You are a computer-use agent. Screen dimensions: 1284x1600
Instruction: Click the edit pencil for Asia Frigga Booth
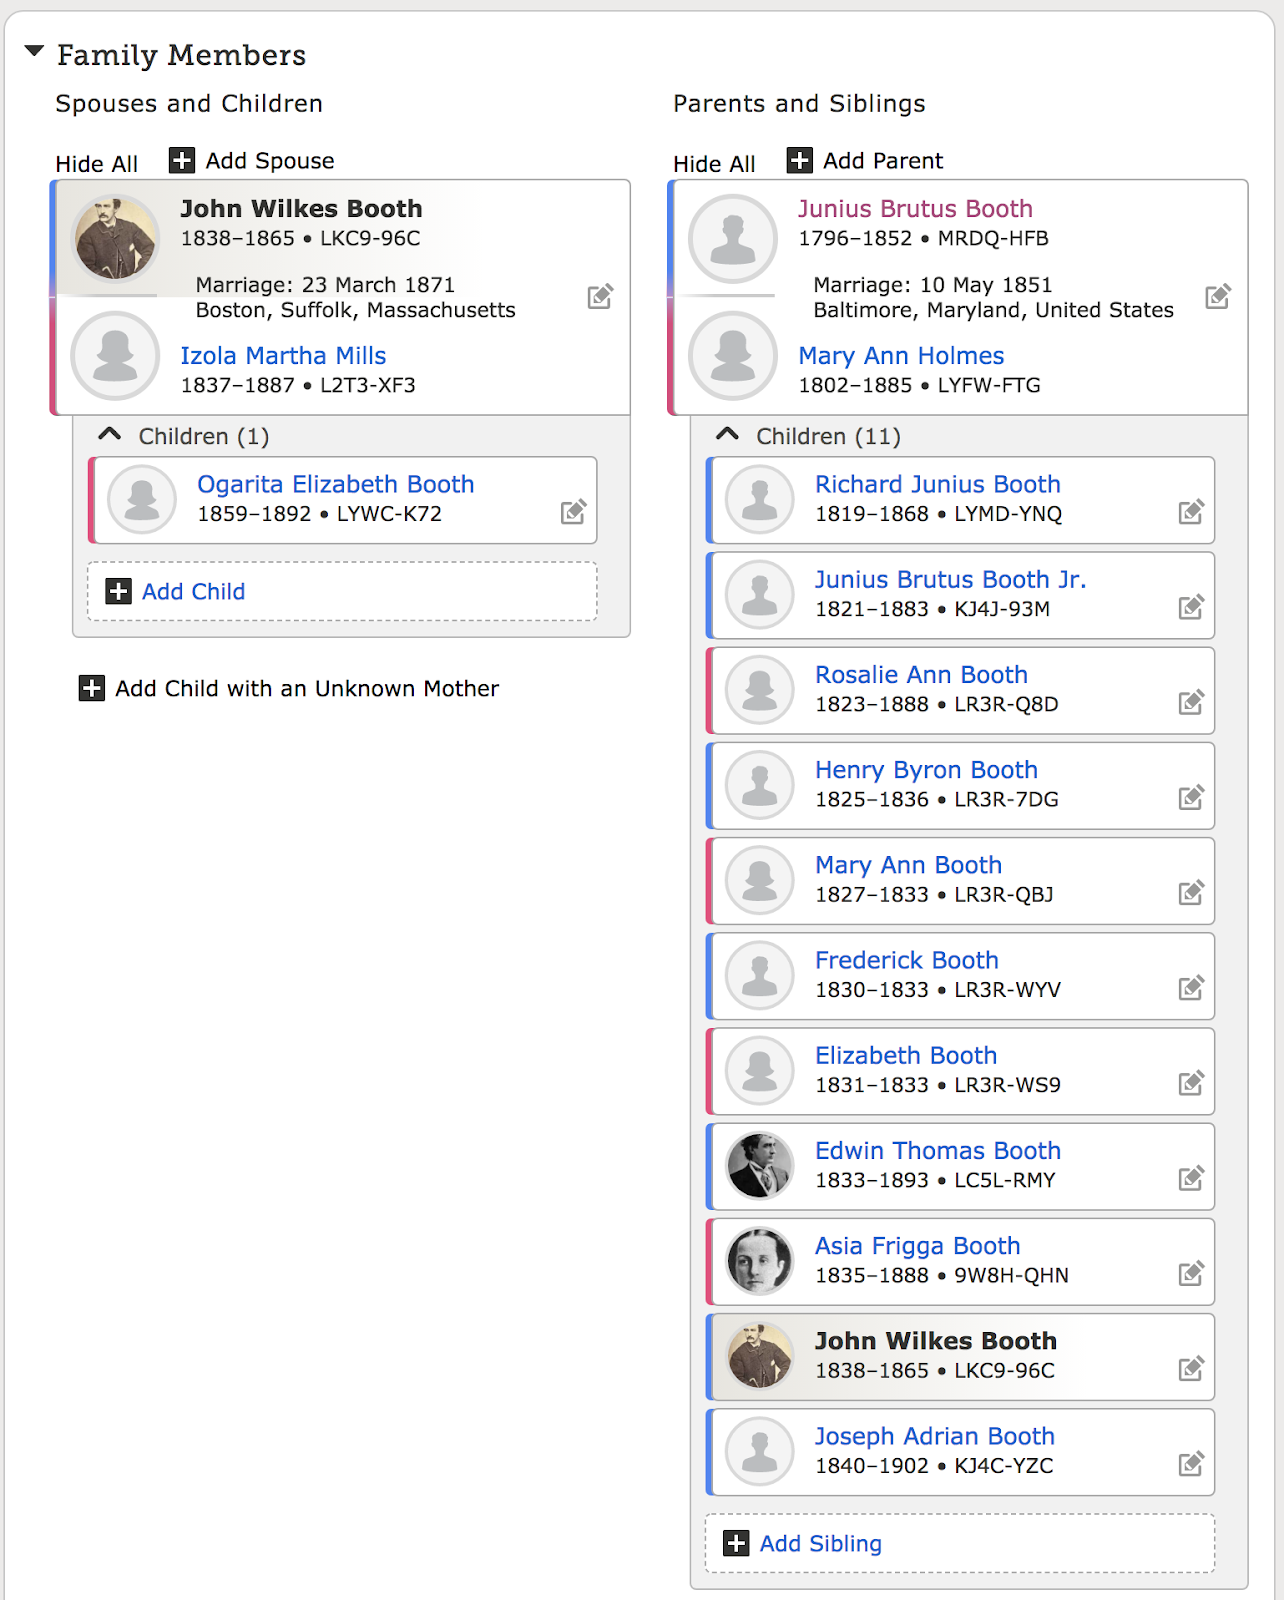coord(1191,1273)
